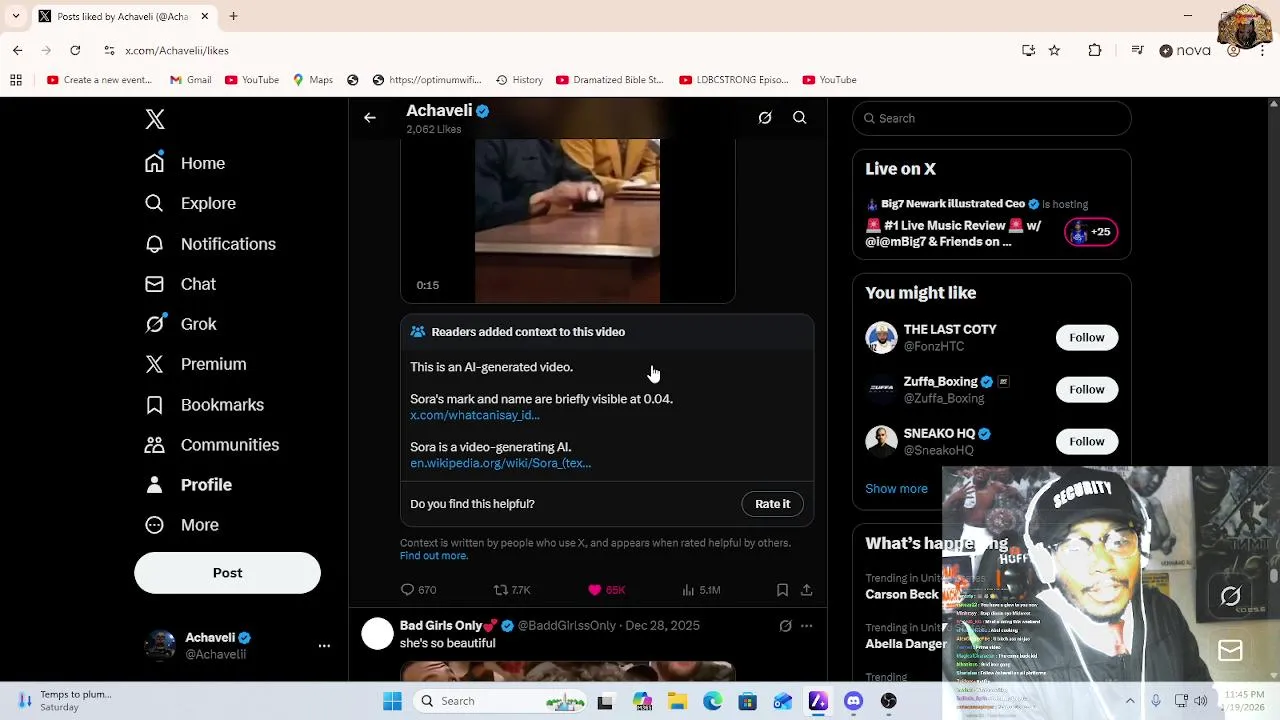This screenshot has height=720, width=1280.
Task: Open Bad Girls Only profile avatar
Action: [x=378, y=633]
